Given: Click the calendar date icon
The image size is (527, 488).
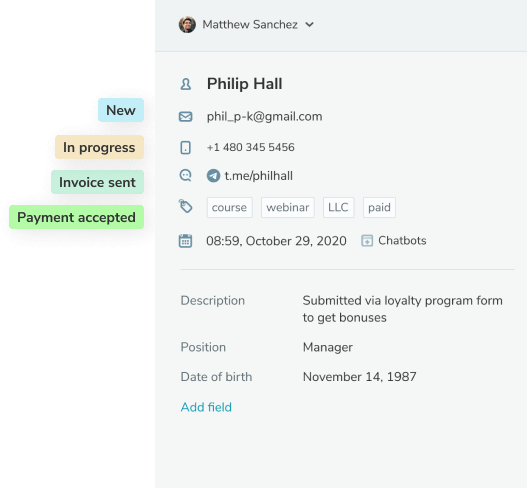Looking at the screenshot, I should [x=186, y=241].
